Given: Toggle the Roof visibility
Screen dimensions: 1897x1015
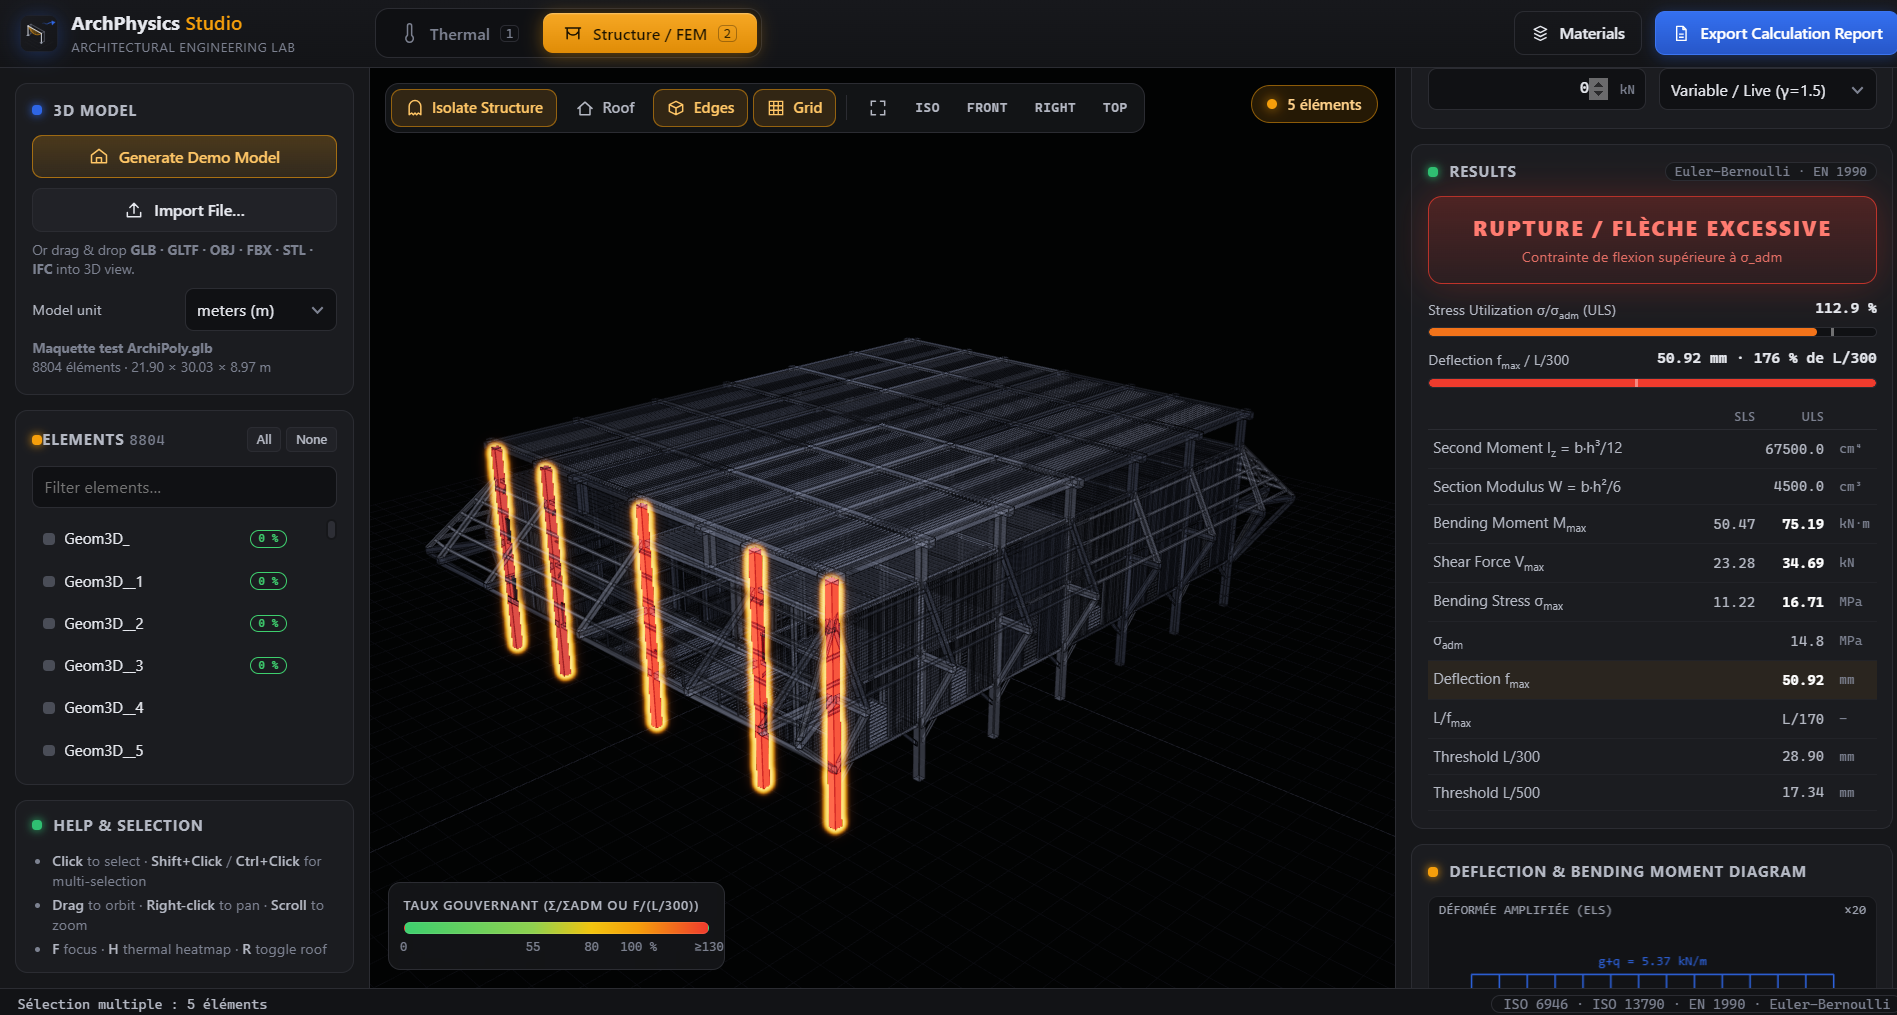Looking at the screenshot, I should 606,108.
